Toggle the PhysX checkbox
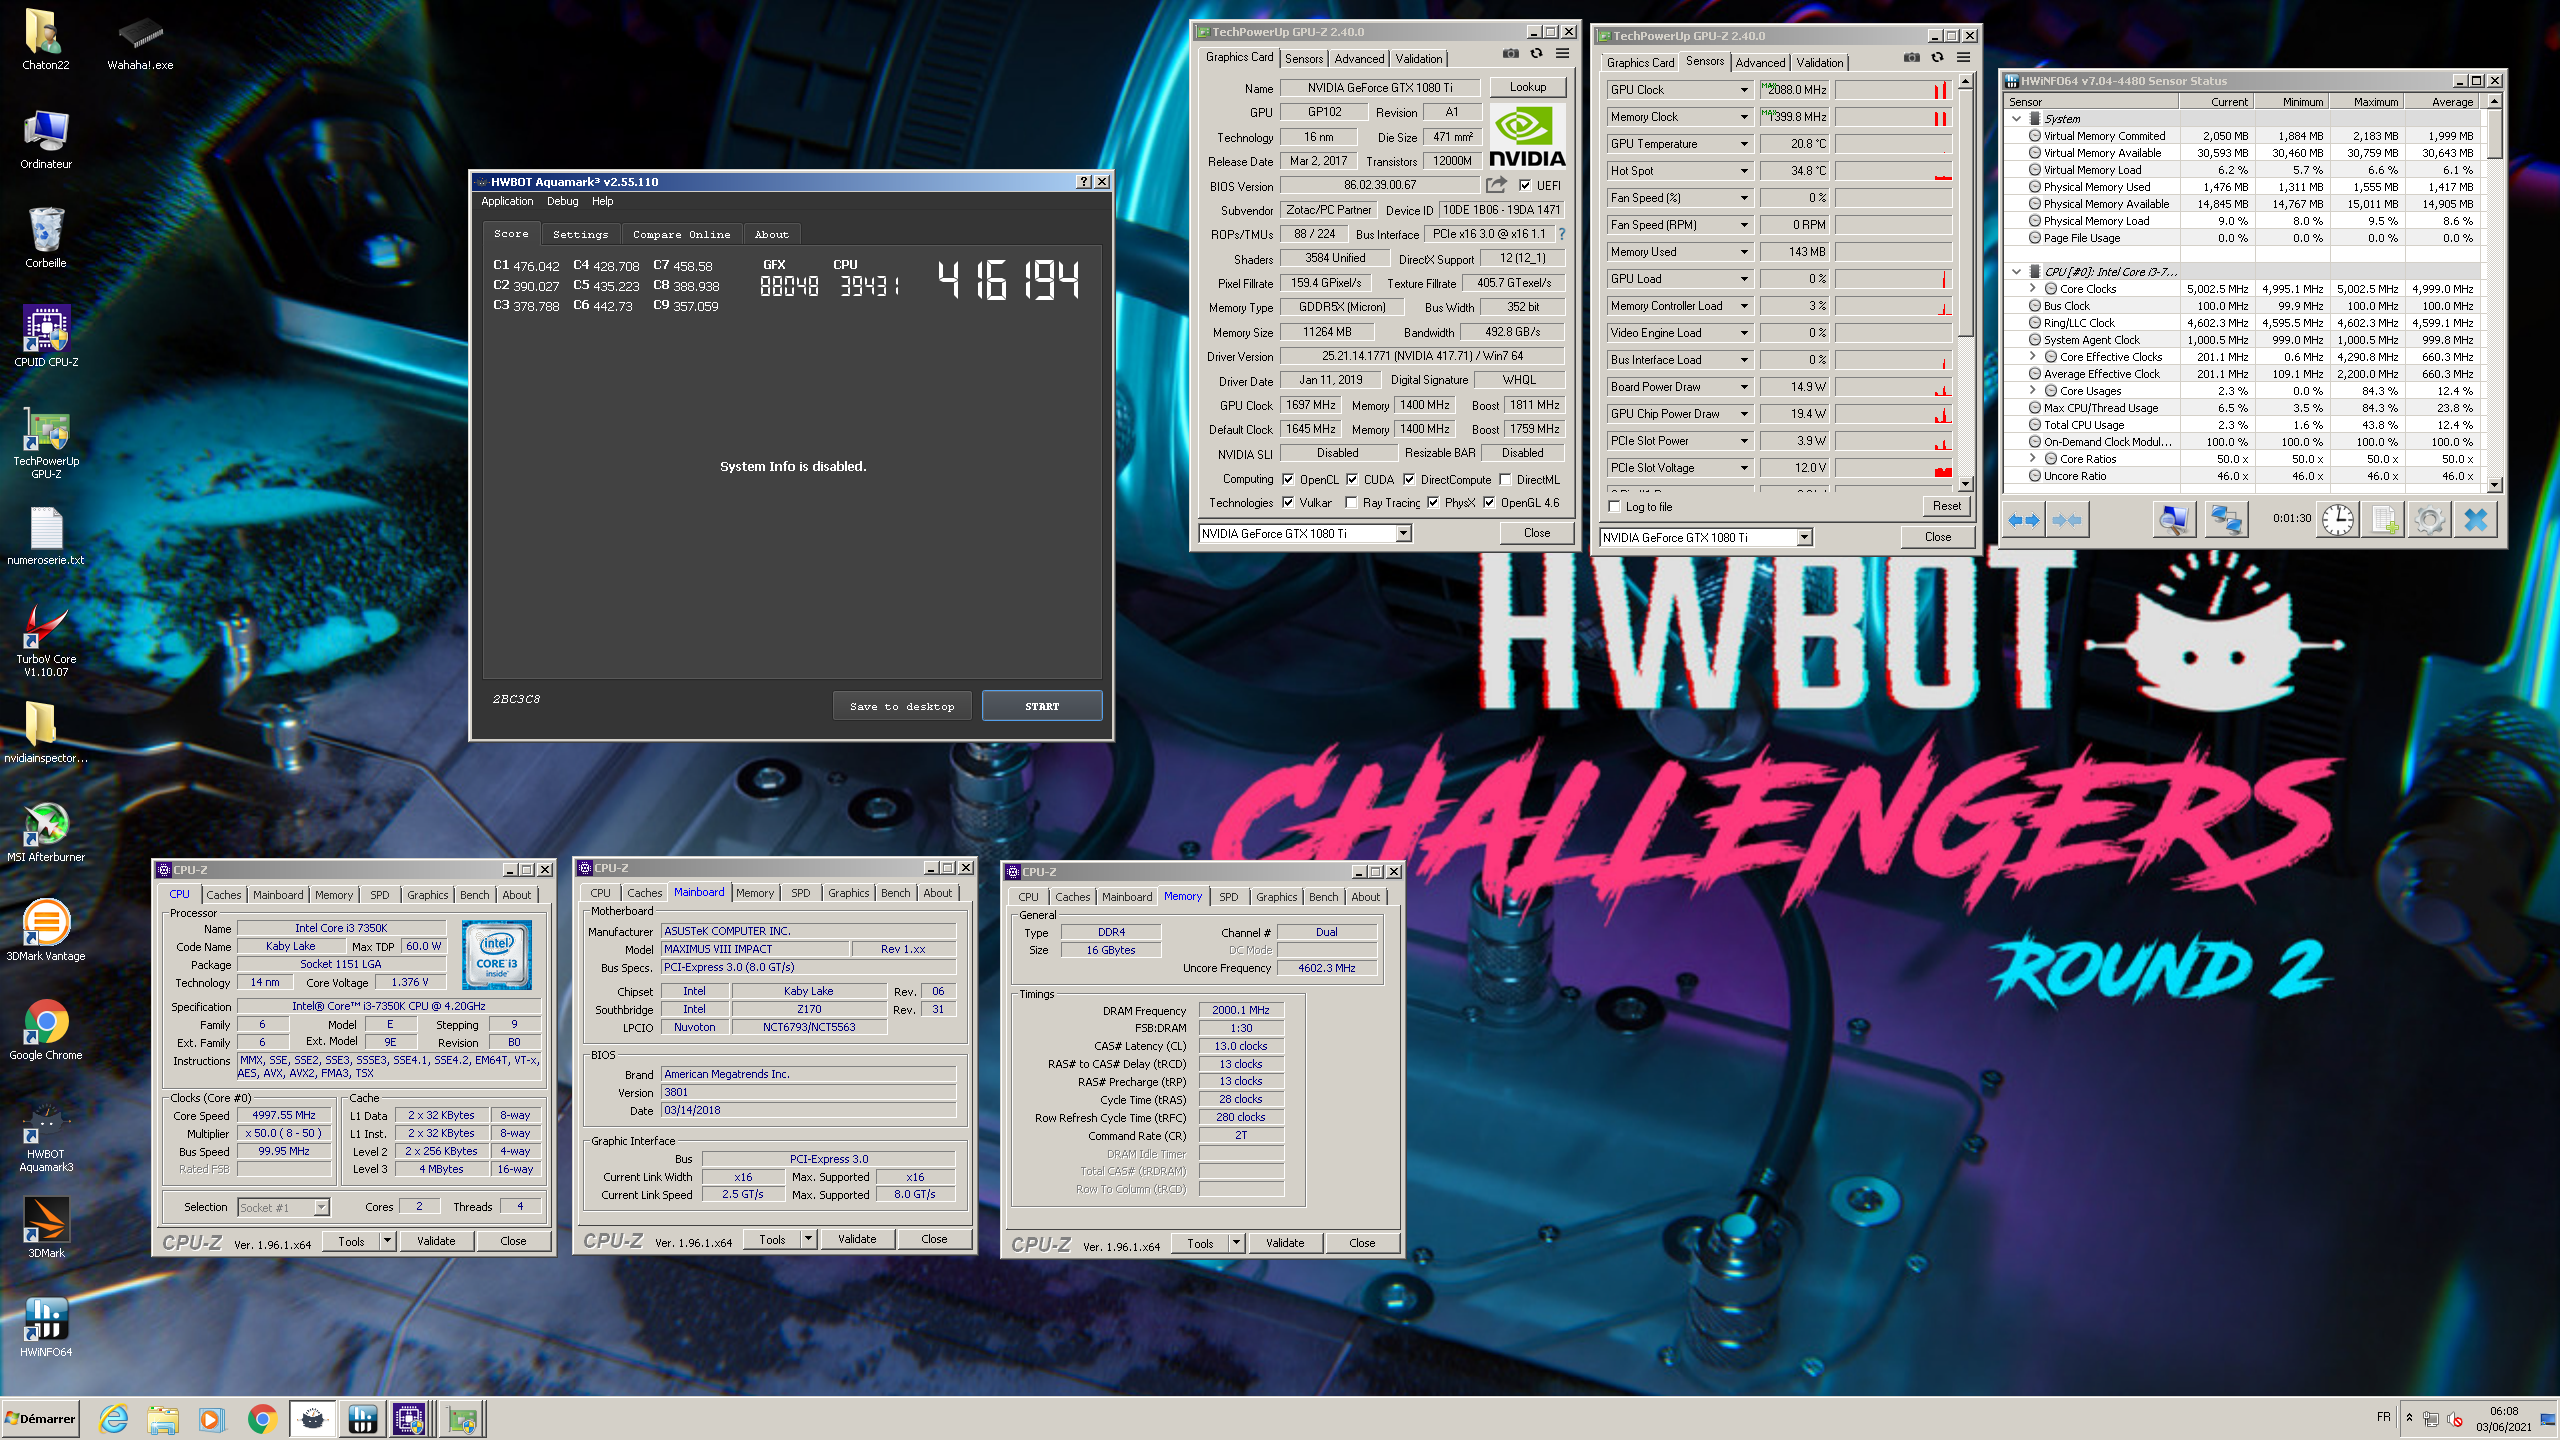 point(1433,503)
